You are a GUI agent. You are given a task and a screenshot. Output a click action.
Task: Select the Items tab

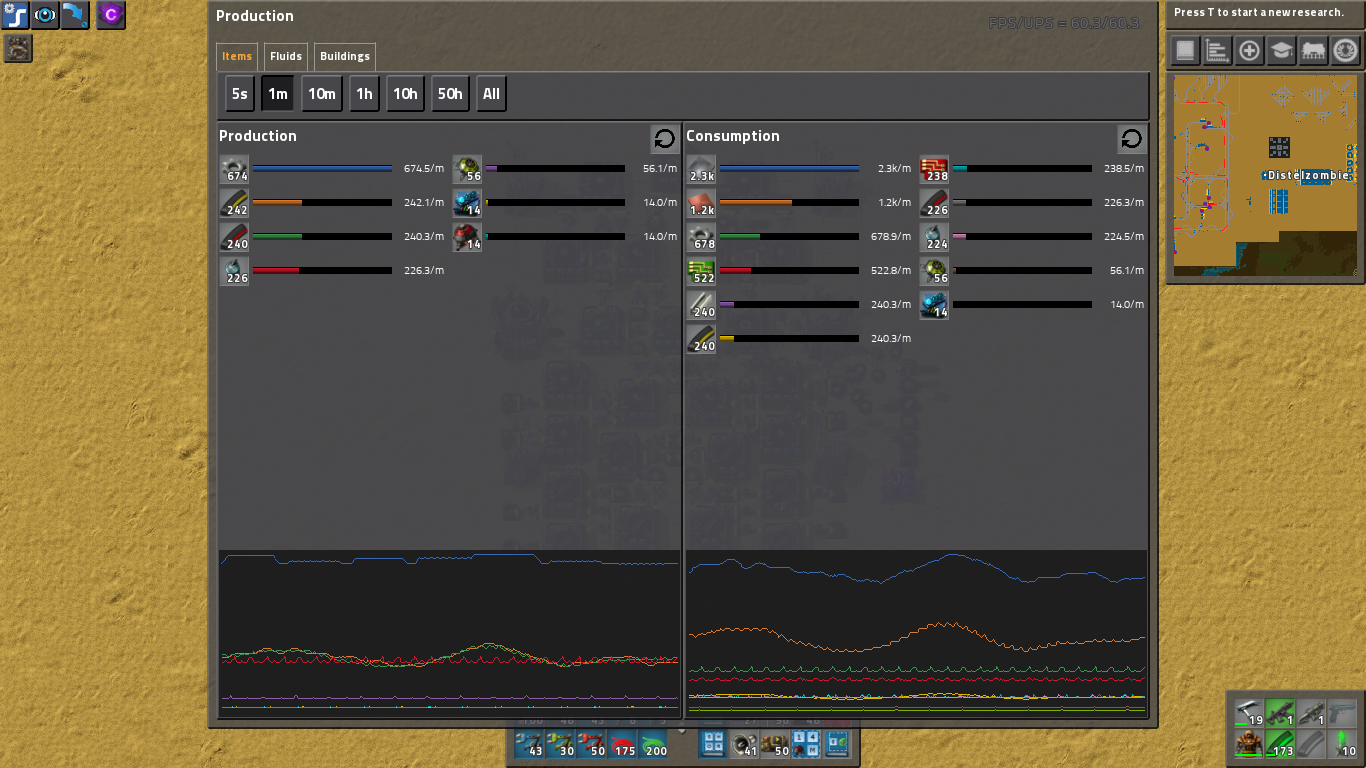(x=237, y=56)
